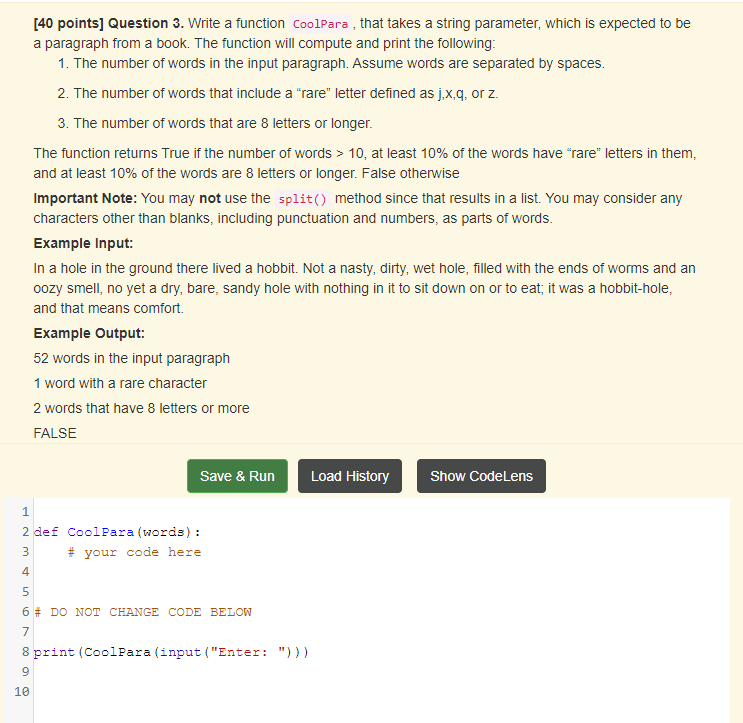Click the '[40 points] Question 3.' heading
The height and width of the screenshot is (723, 743).
point(109,23)
